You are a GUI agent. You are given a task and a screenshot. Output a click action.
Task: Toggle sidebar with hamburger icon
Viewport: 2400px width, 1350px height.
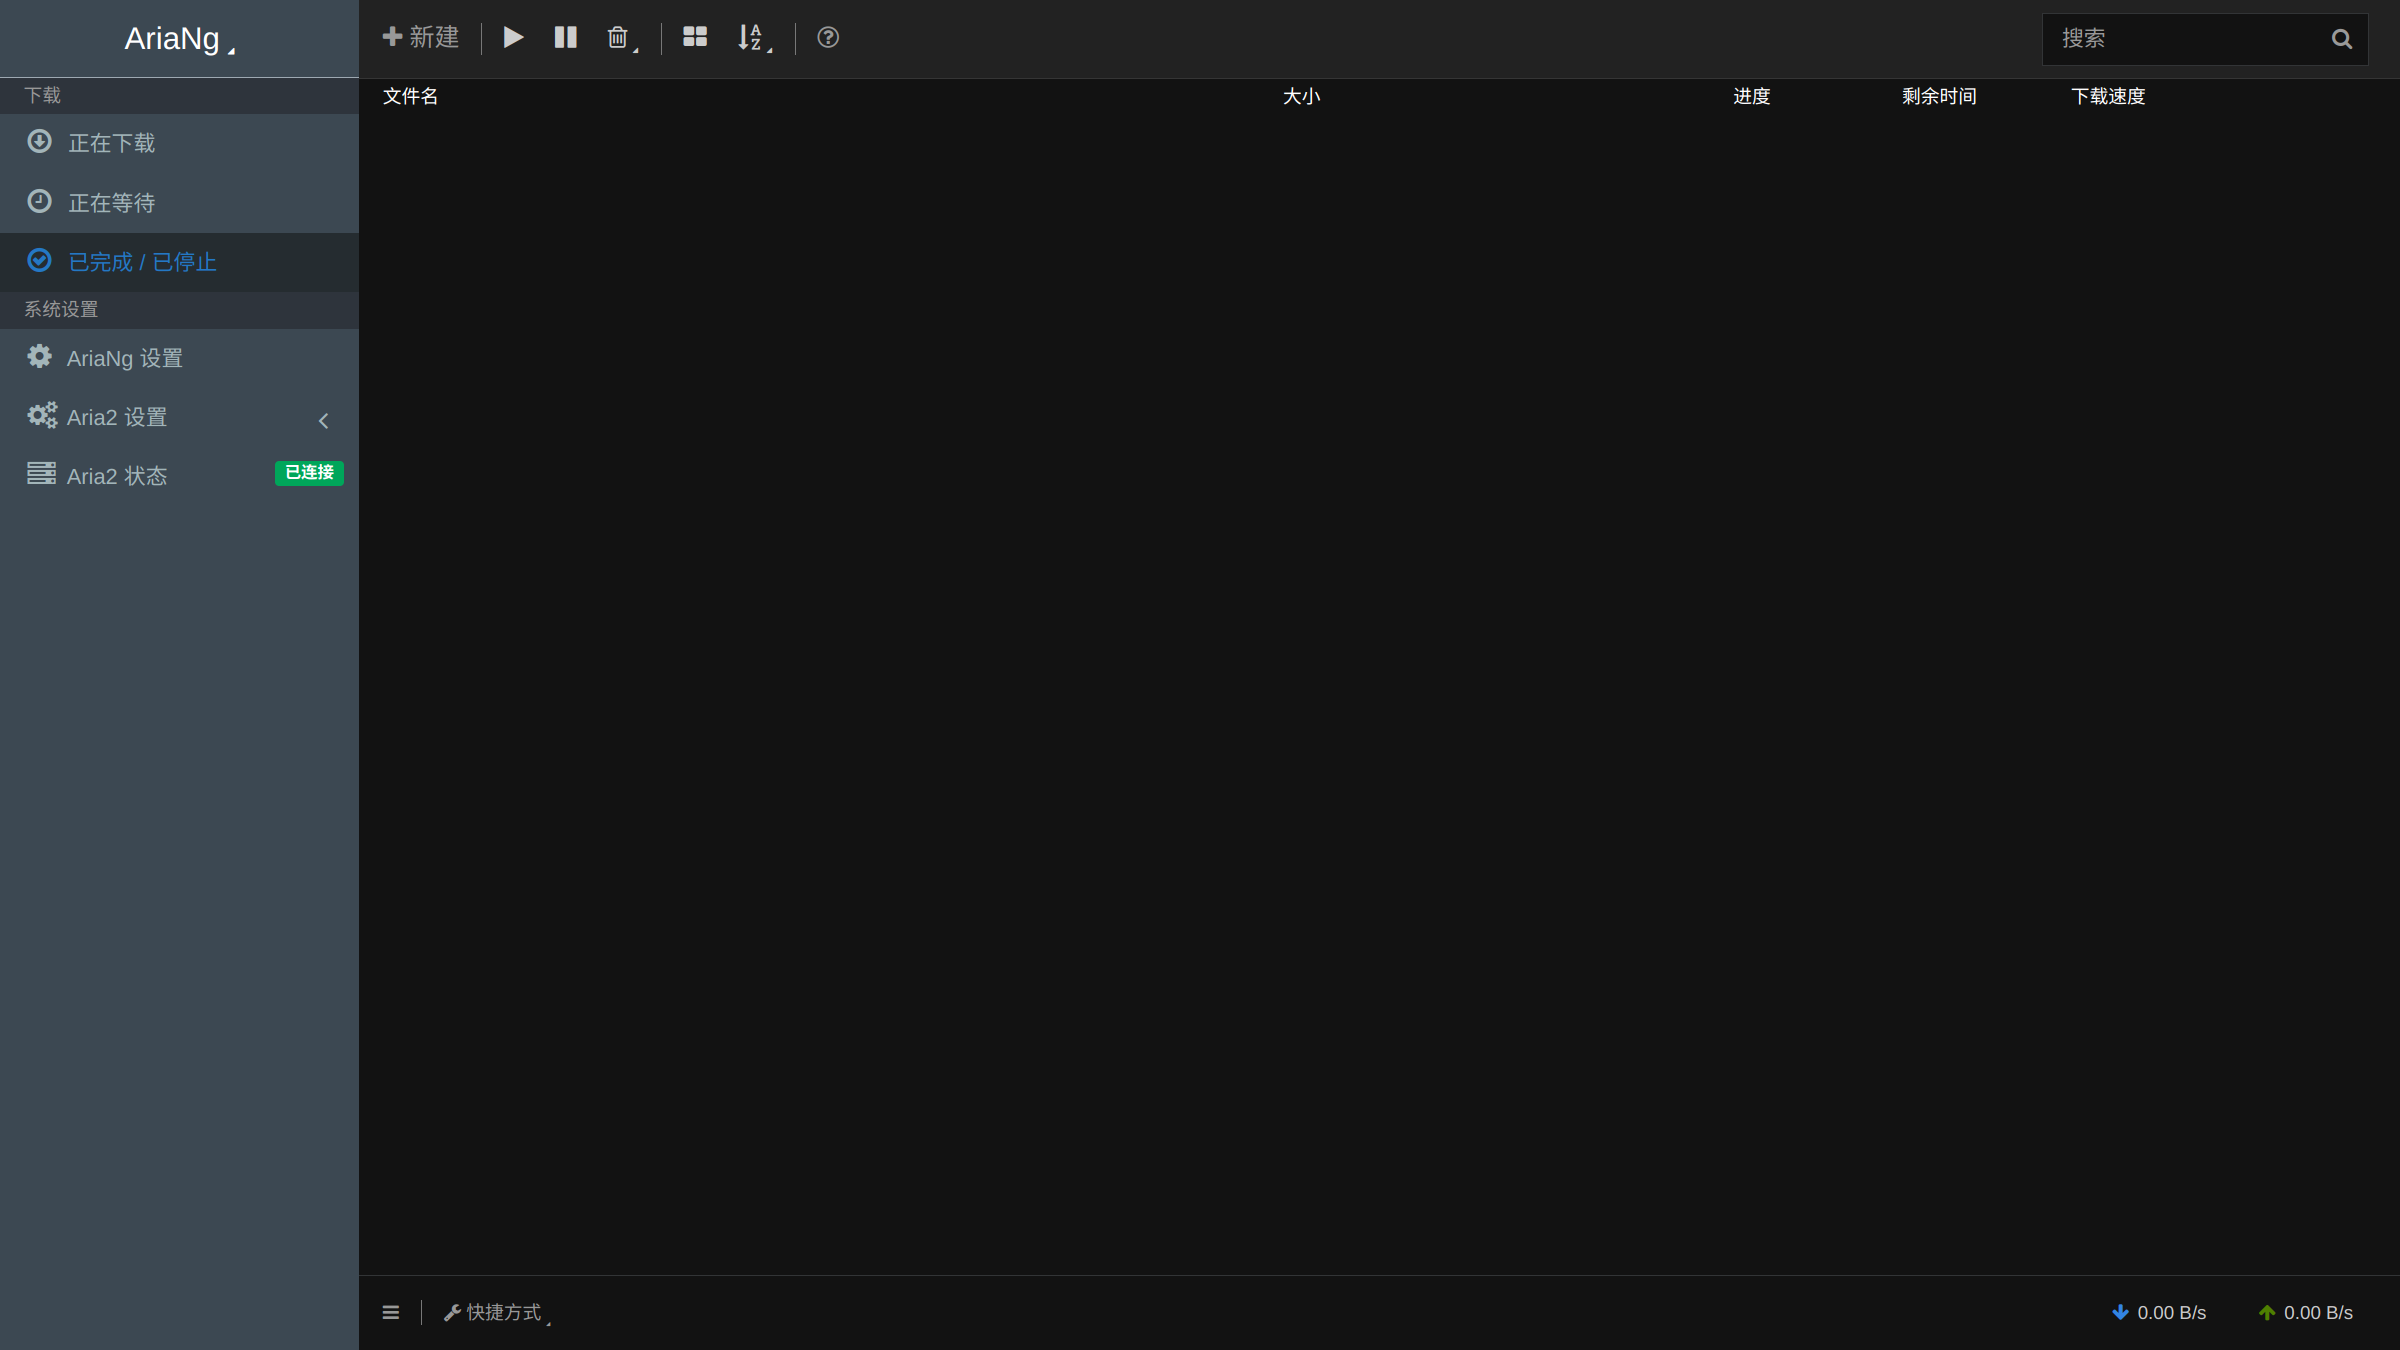click(391, 1312)
